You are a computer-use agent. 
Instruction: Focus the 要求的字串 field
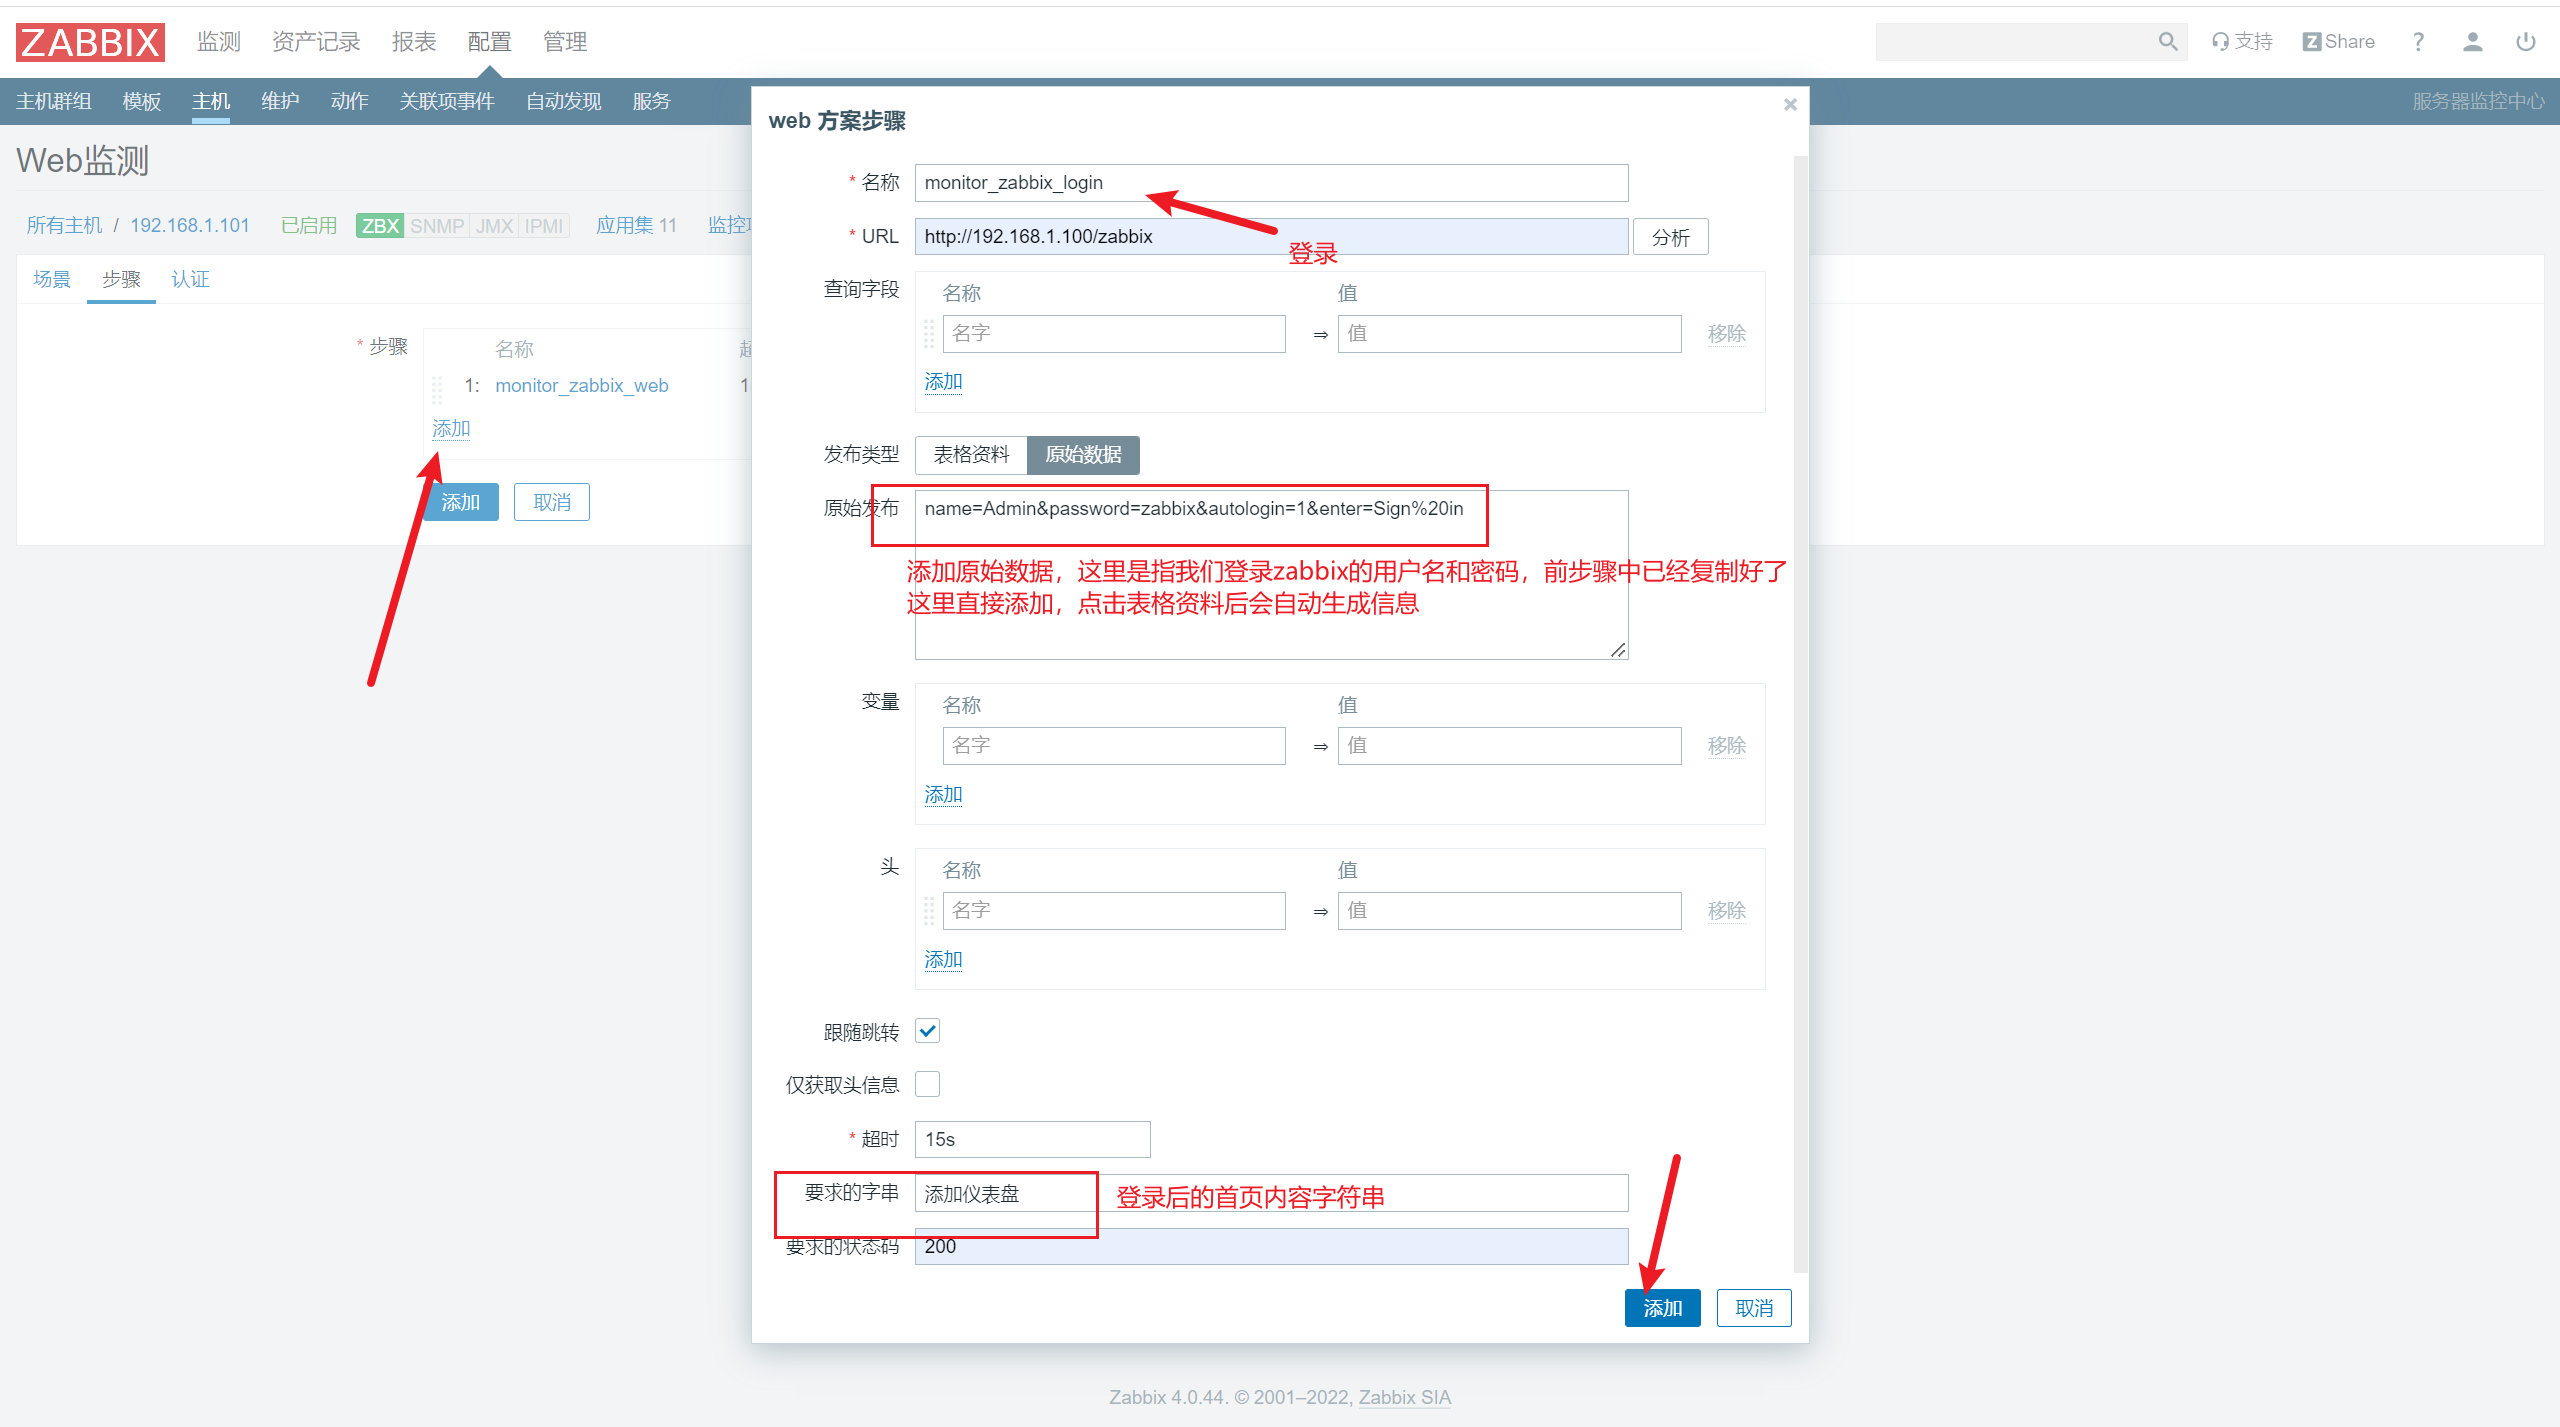[x=1271, y=1193]
